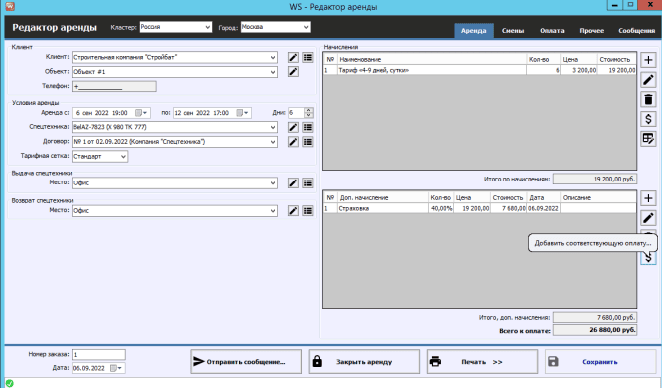Edit selected charge in Начисления table
662x388 pixels.
coord(648,80)
